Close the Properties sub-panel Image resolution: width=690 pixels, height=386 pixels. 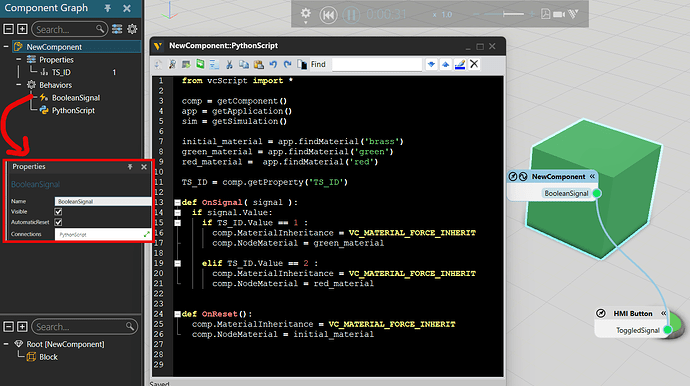click(x=144, y=167)
